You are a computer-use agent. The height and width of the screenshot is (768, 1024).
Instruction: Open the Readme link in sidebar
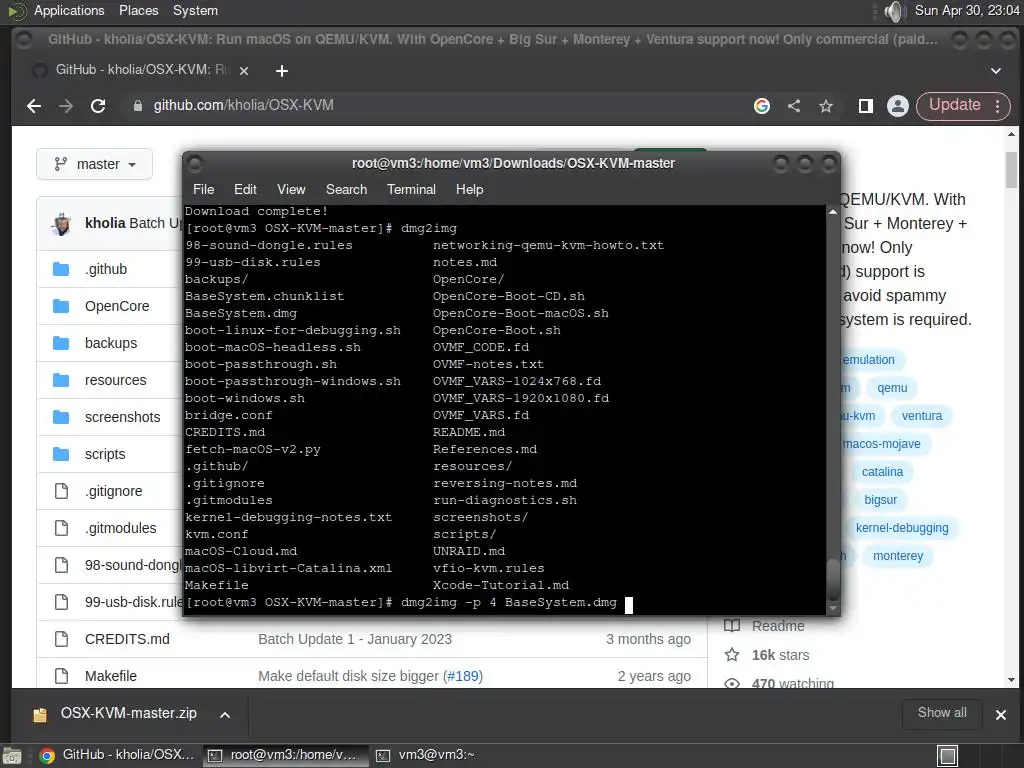pos(778,626)
